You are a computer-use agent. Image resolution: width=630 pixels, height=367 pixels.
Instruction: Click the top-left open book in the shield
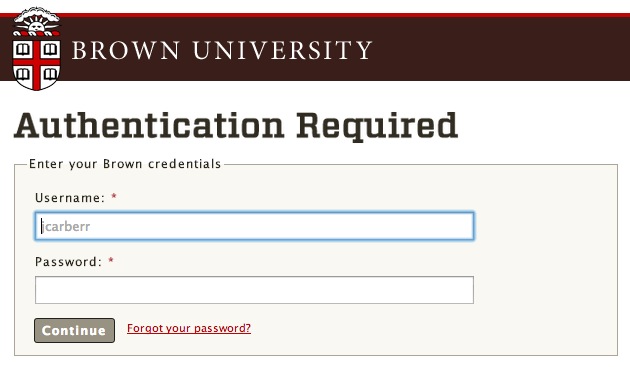pos(22,50)
